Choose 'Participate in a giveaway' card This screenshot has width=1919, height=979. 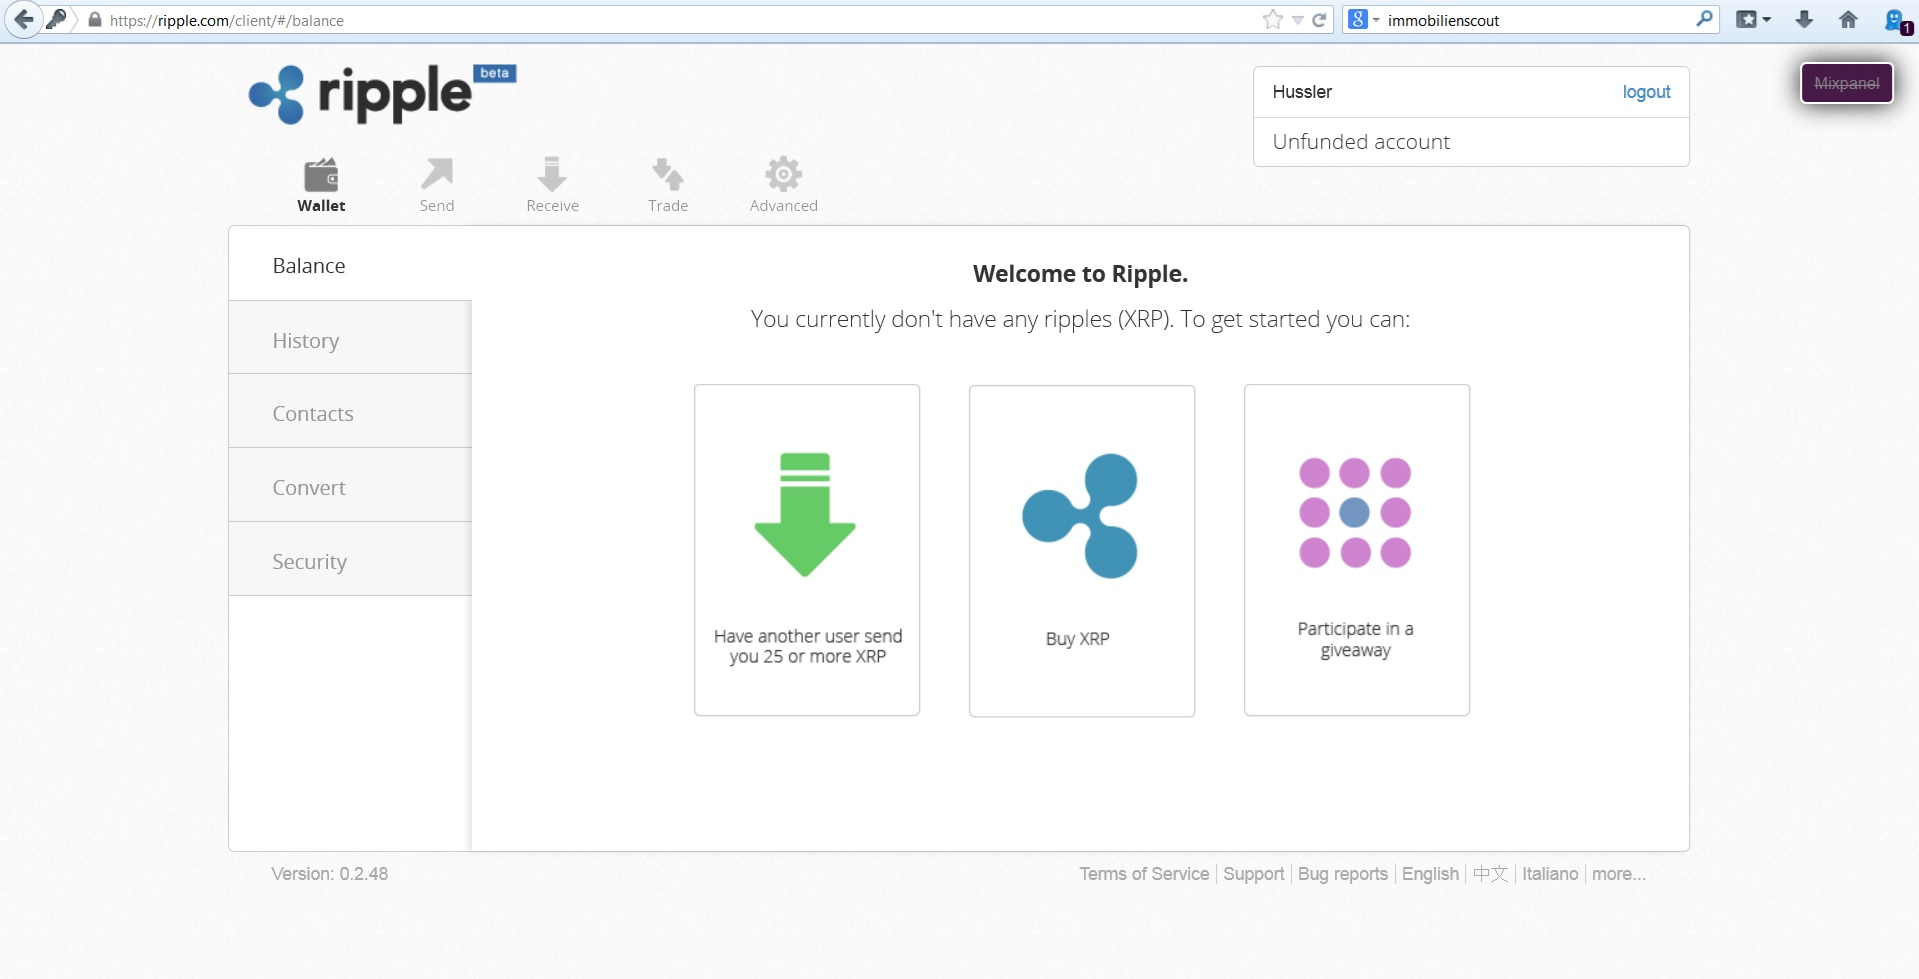[1357, 550]
